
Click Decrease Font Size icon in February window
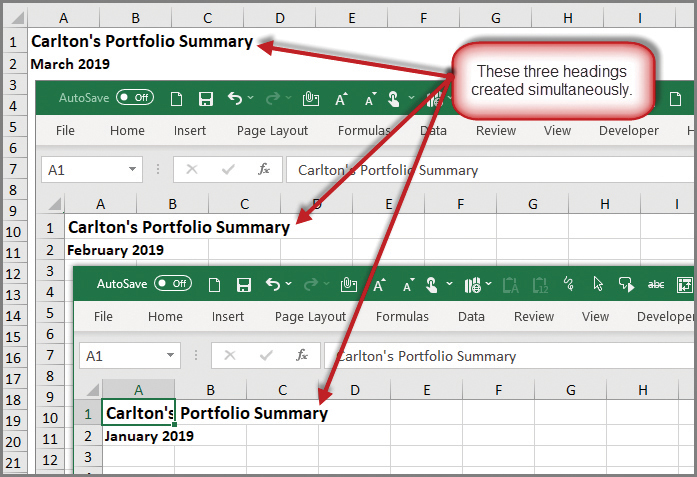[x=370, y=98]
